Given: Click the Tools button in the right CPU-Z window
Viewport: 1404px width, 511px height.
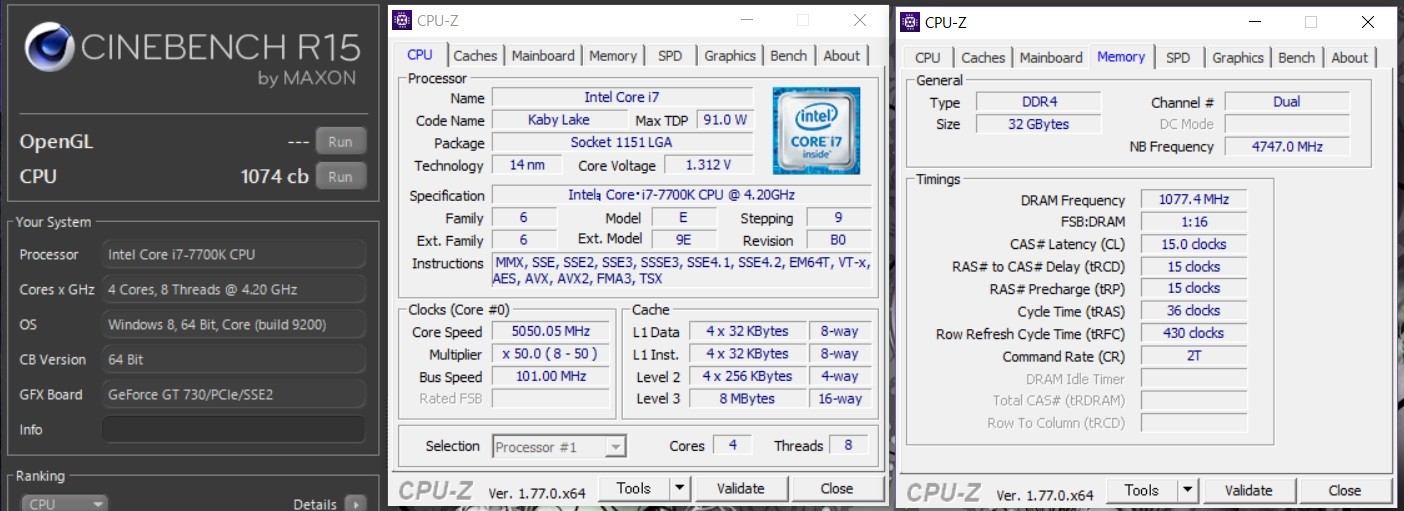Looking at the screenshot, I should coord(1141,490).
